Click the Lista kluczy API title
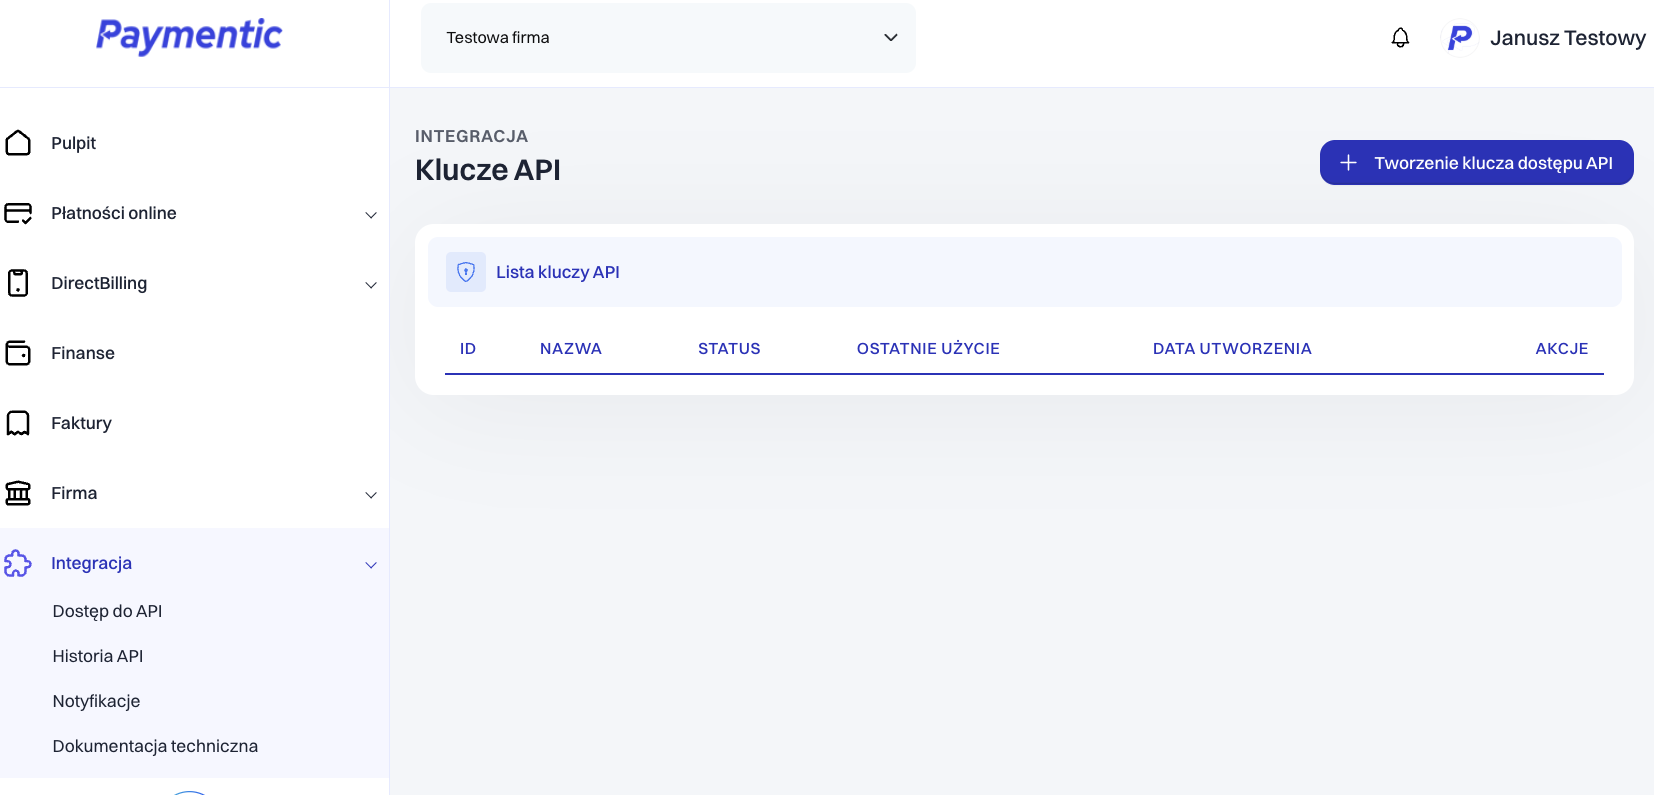Viewport: 1654px width, 795px height. point(558,272)
